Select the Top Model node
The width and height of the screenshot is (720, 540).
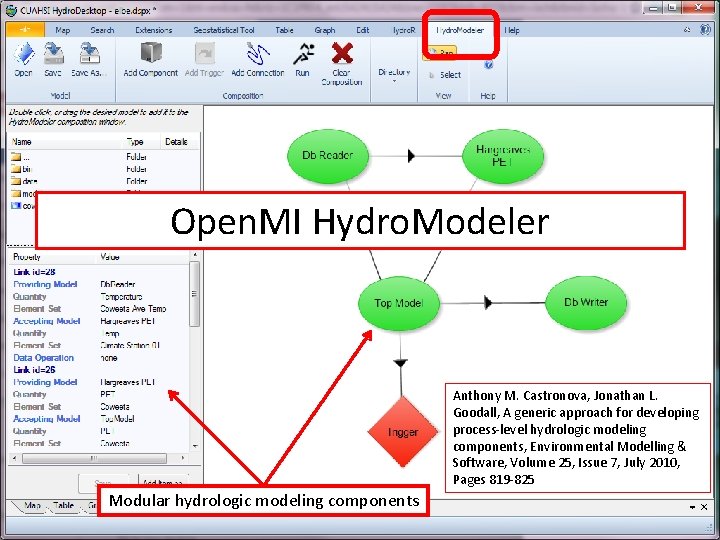(x=399, y=303)
